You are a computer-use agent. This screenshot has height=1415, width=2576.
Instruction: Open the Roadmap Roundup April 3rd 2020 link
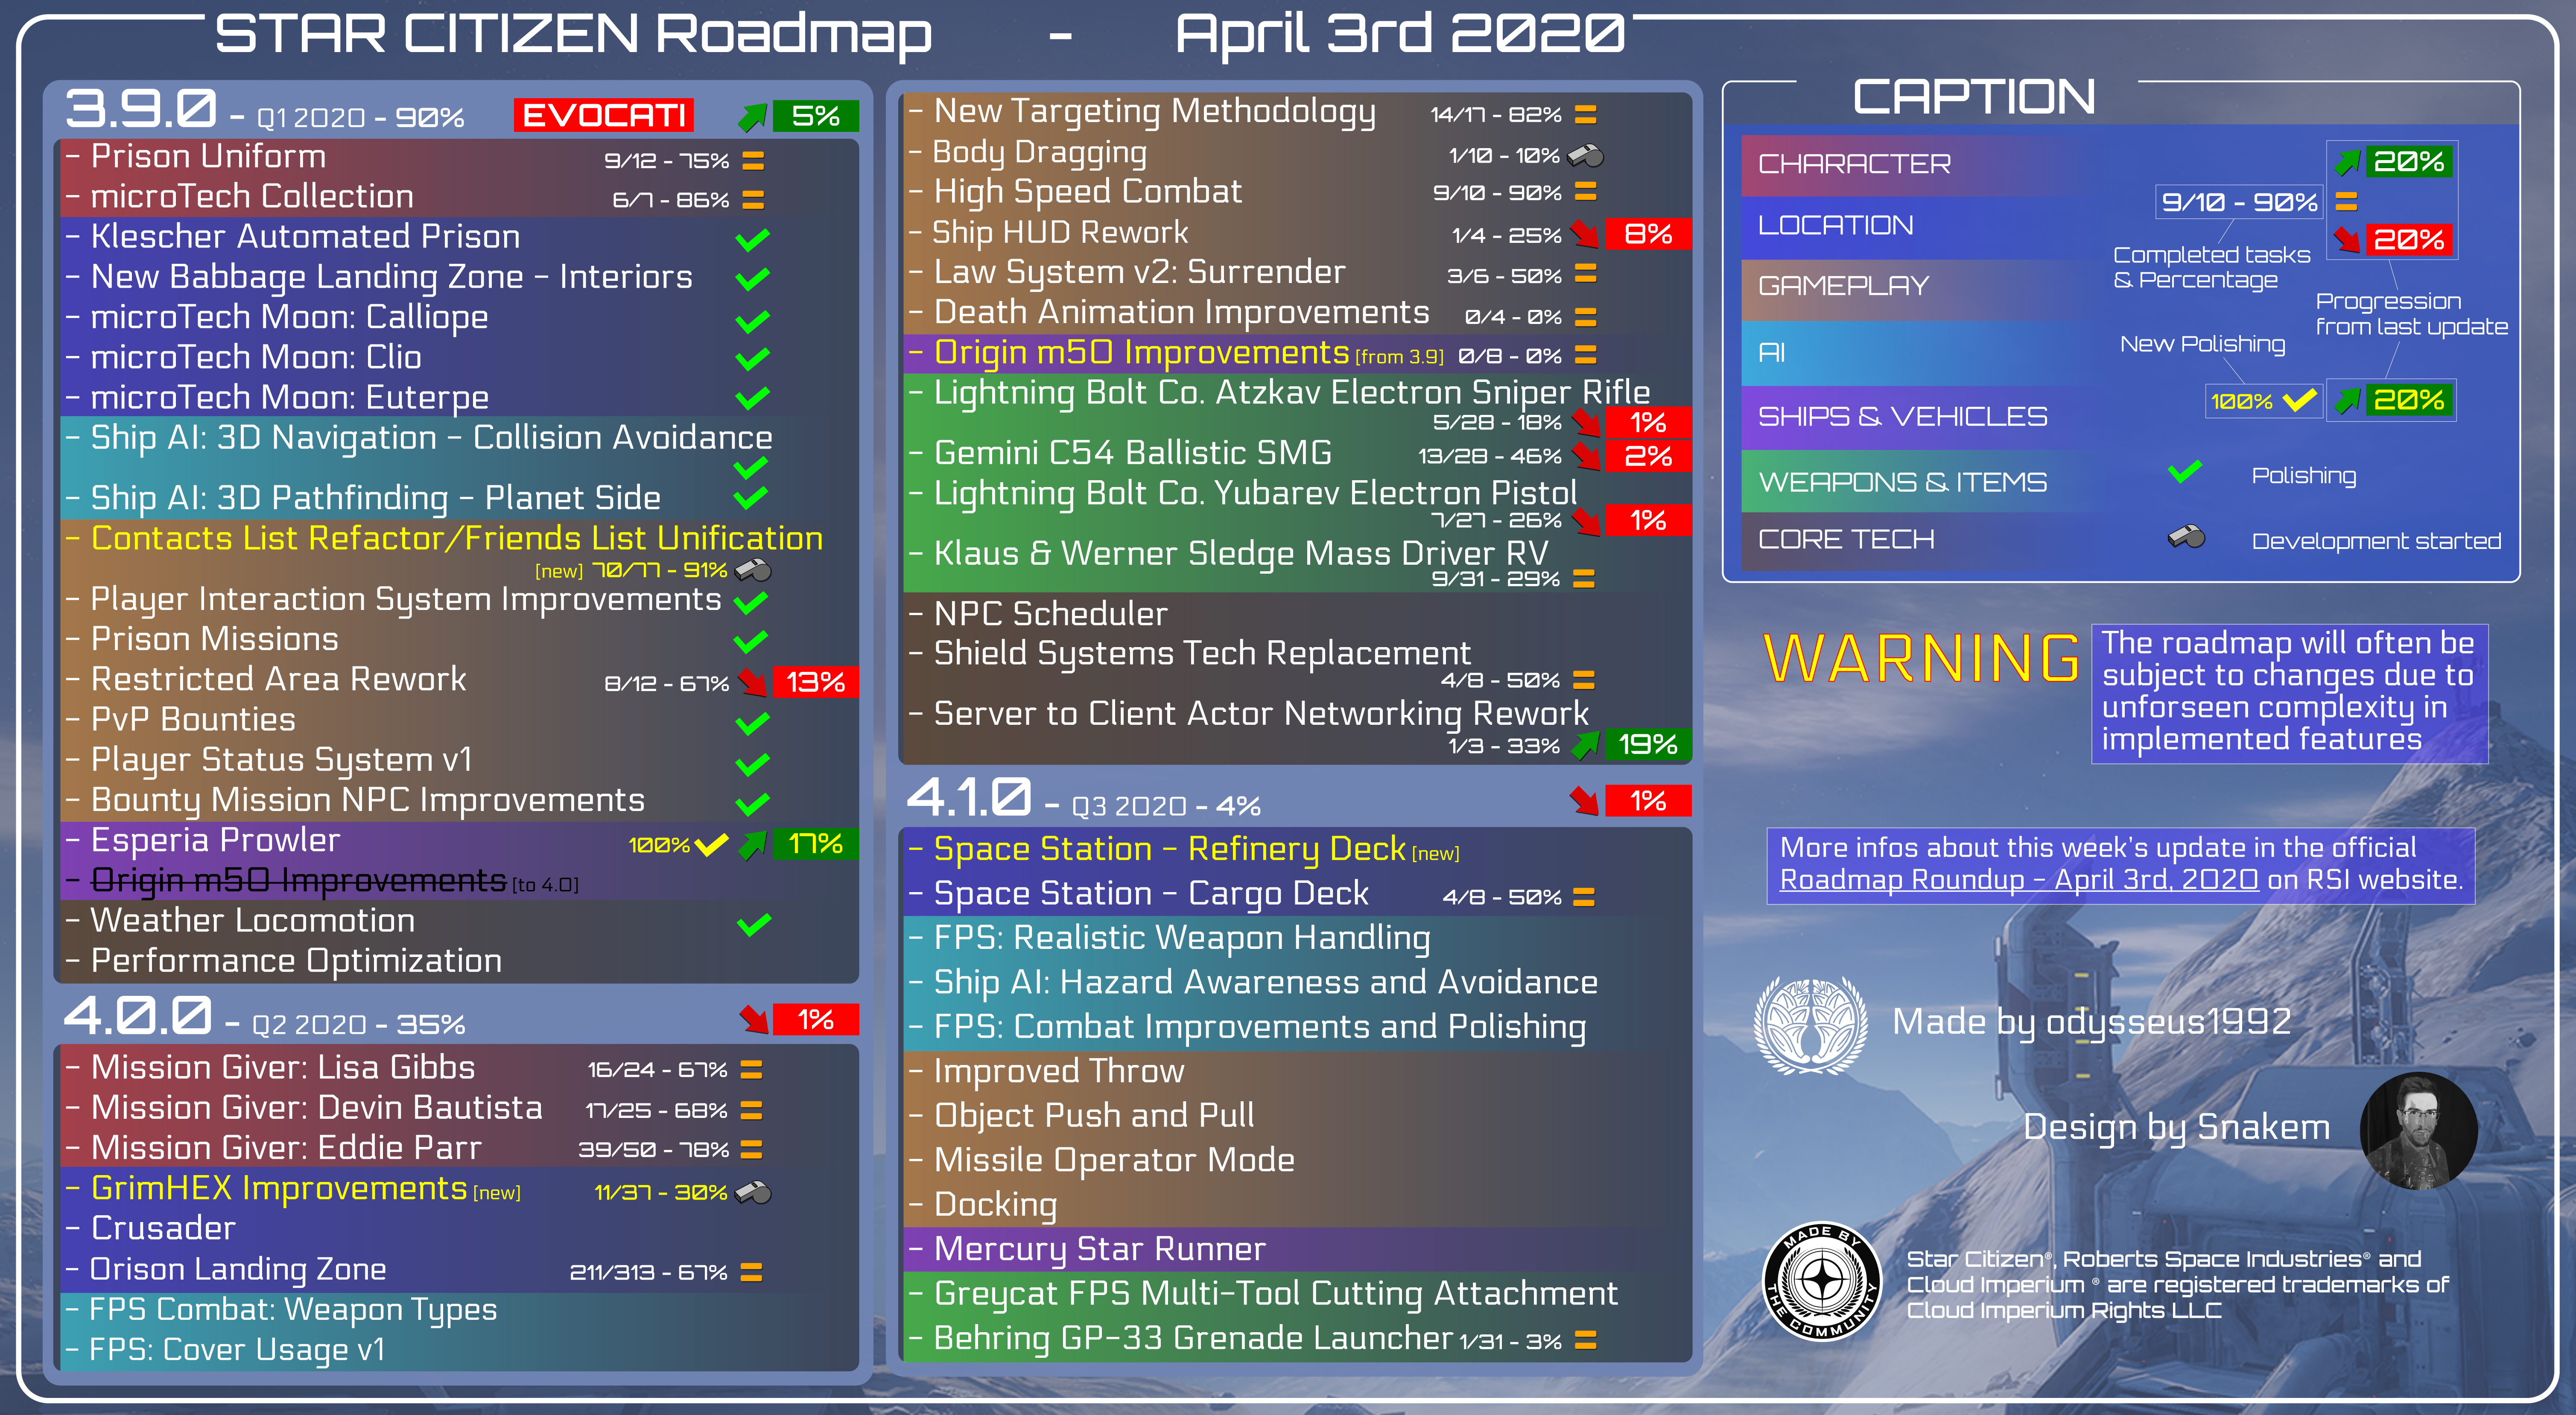pos(2019,880)
